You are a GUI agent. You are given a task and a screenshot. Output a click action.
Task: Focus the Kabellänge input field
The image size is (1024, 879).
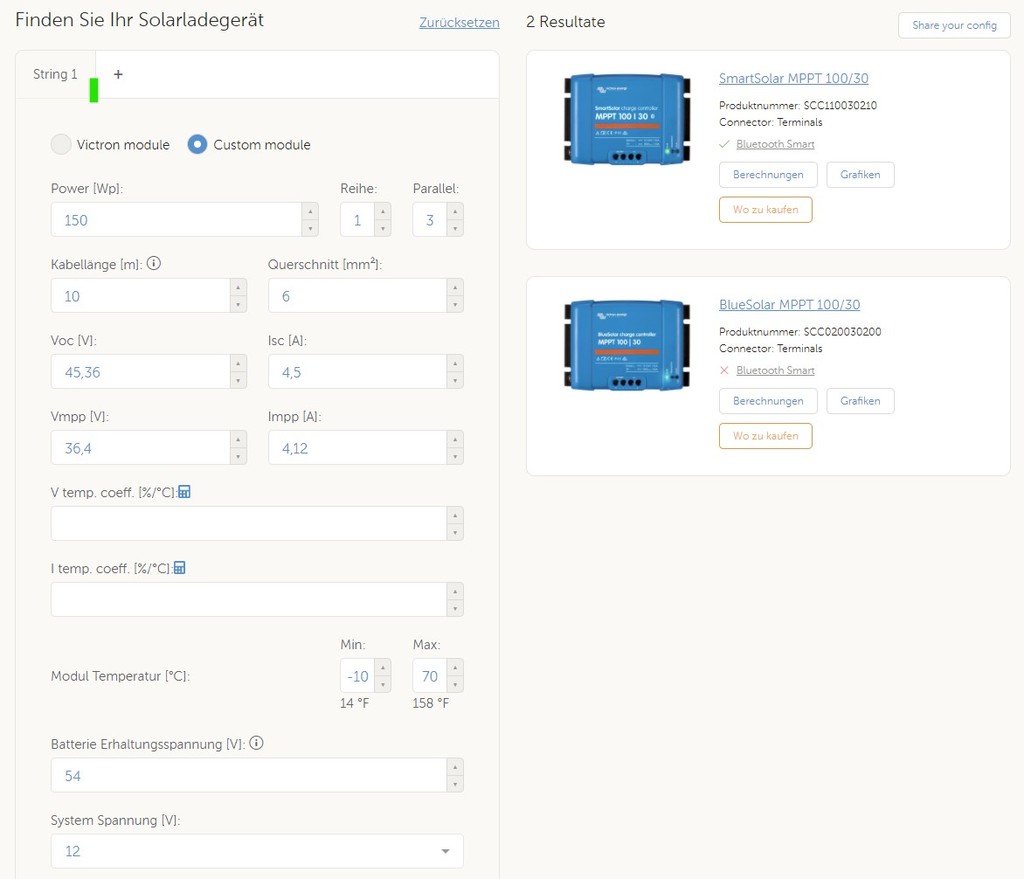pos(140,295)
